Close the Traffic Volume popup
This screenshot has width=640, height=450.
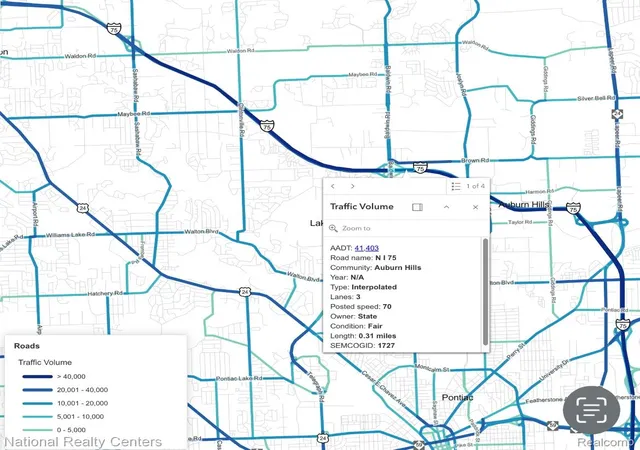click(476, 207)
